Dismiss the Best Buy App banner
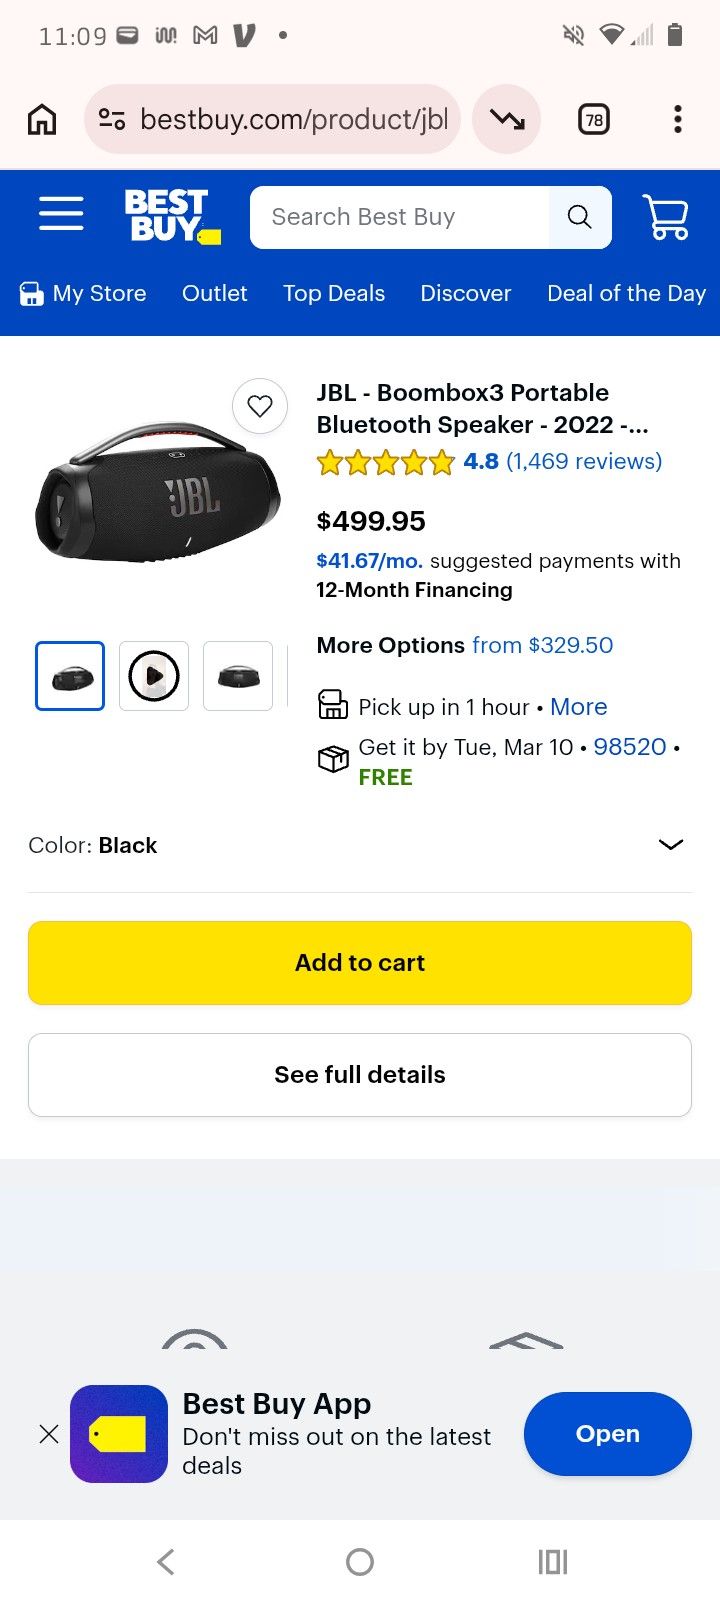The height and width of the screenshot is (1604, 720). [x=48, y=1434]
